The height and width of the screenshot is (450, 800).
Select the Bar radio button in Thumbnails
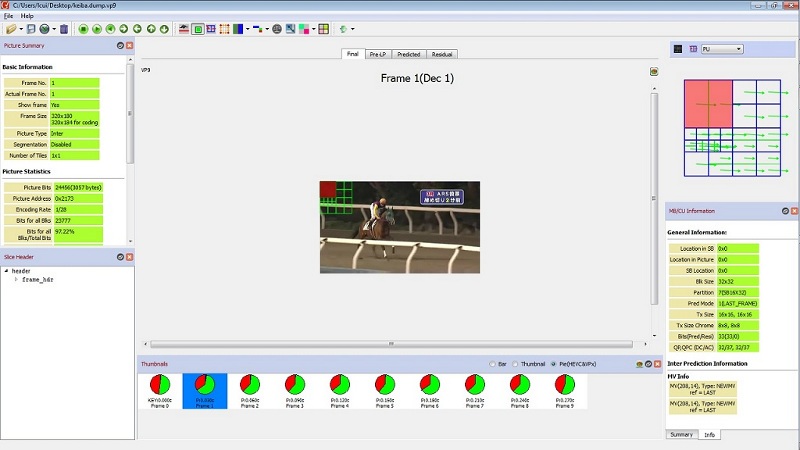[492, 364]
